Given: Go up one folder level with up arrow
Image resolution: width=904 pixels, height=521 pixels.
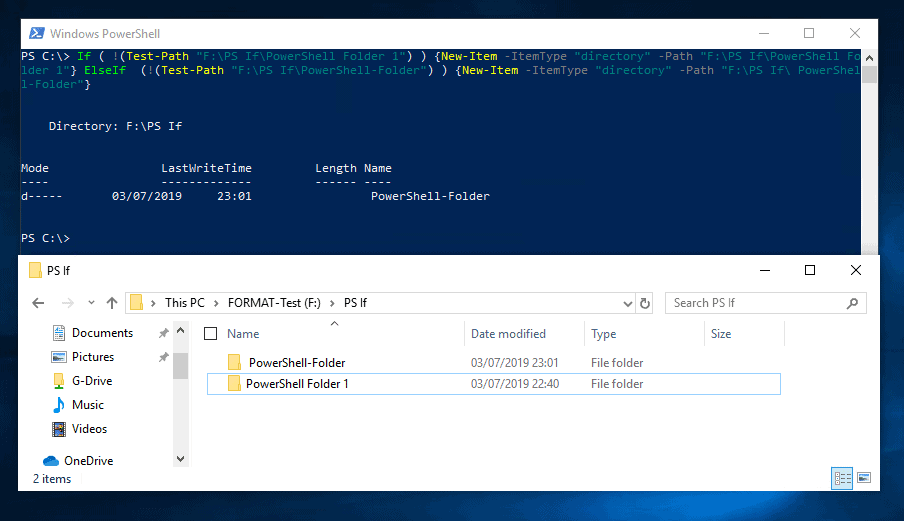Looking at the screenshot, I should [112, 303].
